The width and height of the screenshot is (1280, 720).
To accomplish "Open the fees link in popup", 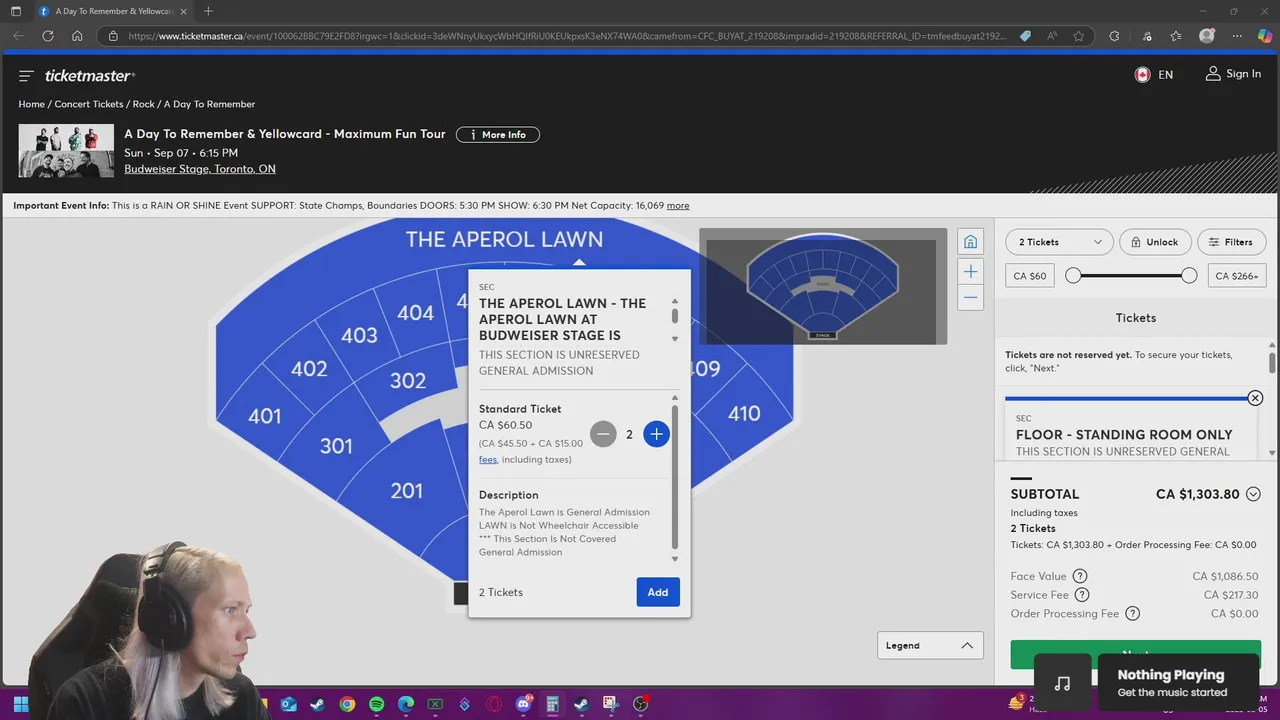I will pyautogui.click(x=488, y=460).
